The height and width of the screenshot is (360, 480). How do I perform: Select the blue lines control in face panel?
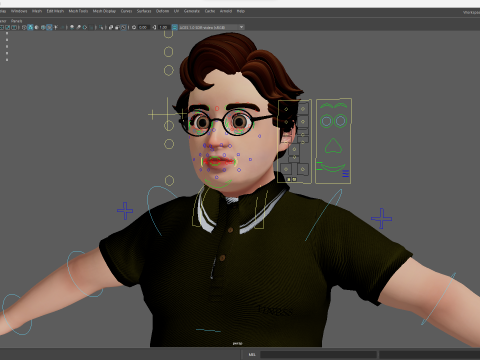pos(346,173)
